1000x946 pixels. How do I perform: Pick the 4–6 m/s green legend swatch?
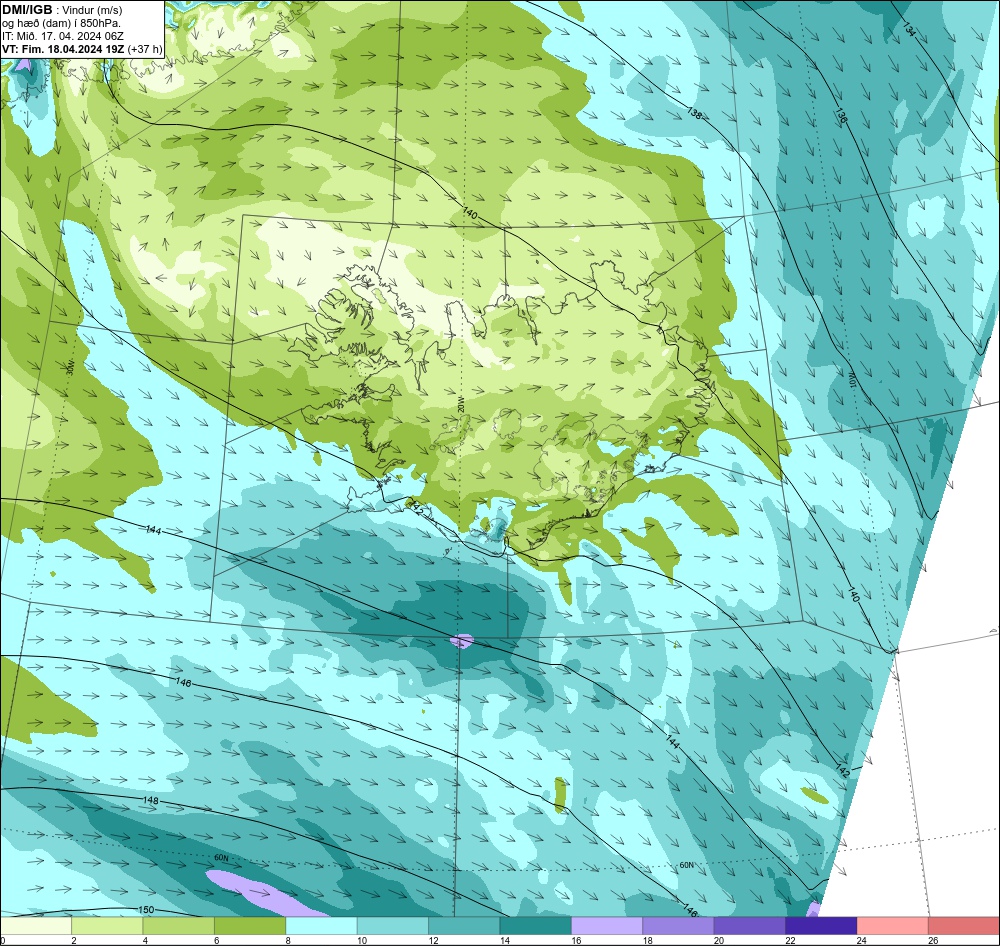179,926
